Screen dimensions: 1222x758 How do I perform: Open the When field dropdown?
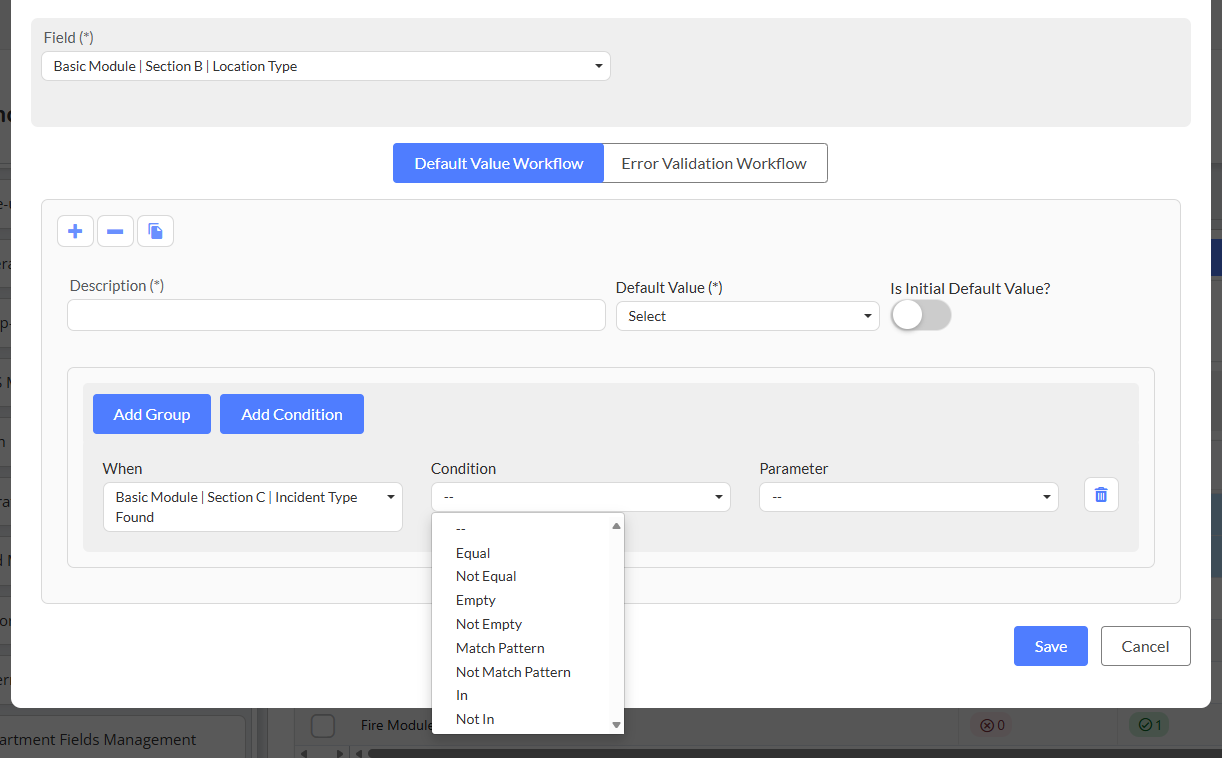pyautogui.click(x=252, y=507)
